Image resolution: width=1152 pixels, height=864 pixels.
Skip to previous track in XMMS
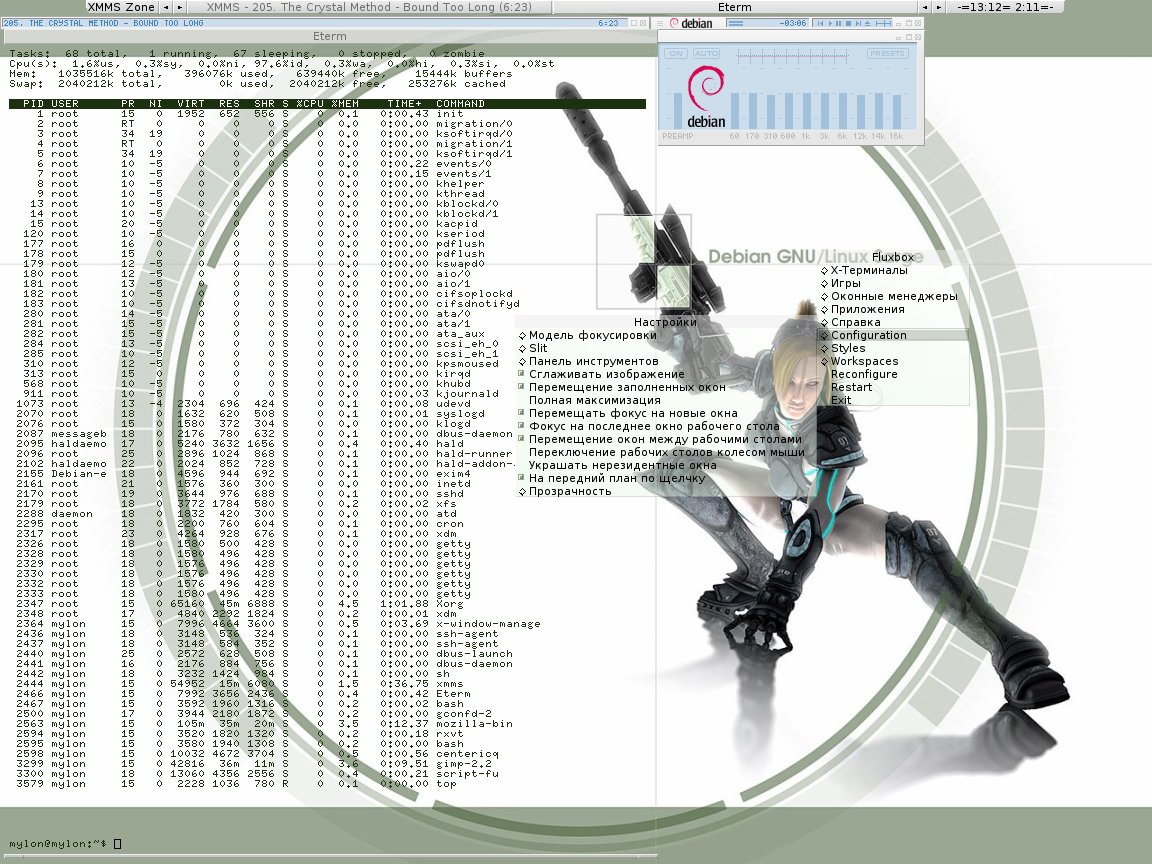(x=821, y=24)
